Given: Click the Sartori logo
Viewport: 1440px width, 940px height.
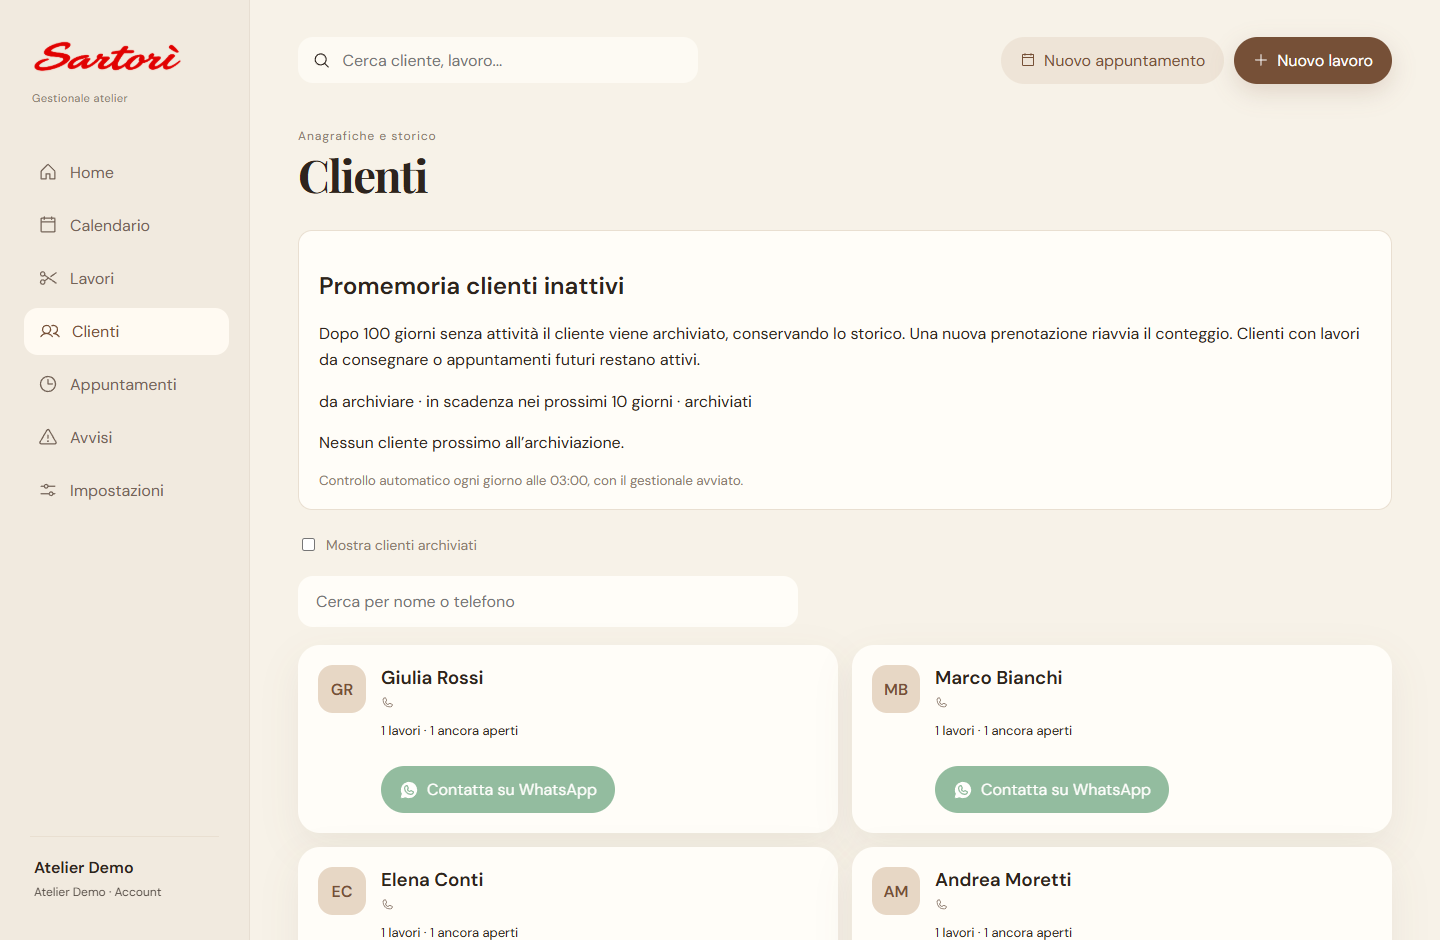Looking at the screenshot, I should 107,57.
